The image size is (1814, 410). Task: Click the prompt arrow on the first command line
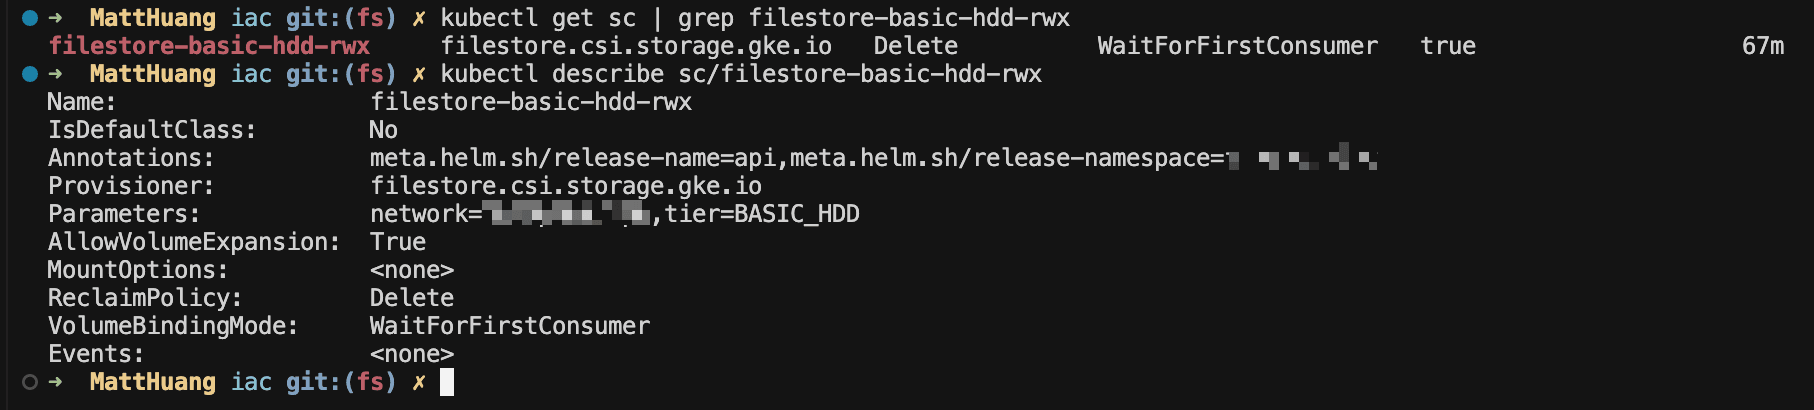(x=56, y=17)
